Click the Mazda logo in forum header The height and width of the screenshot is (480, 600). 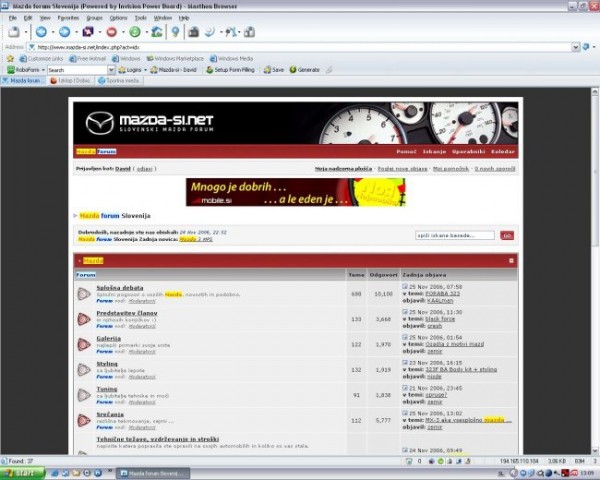(x=100, y=123)
